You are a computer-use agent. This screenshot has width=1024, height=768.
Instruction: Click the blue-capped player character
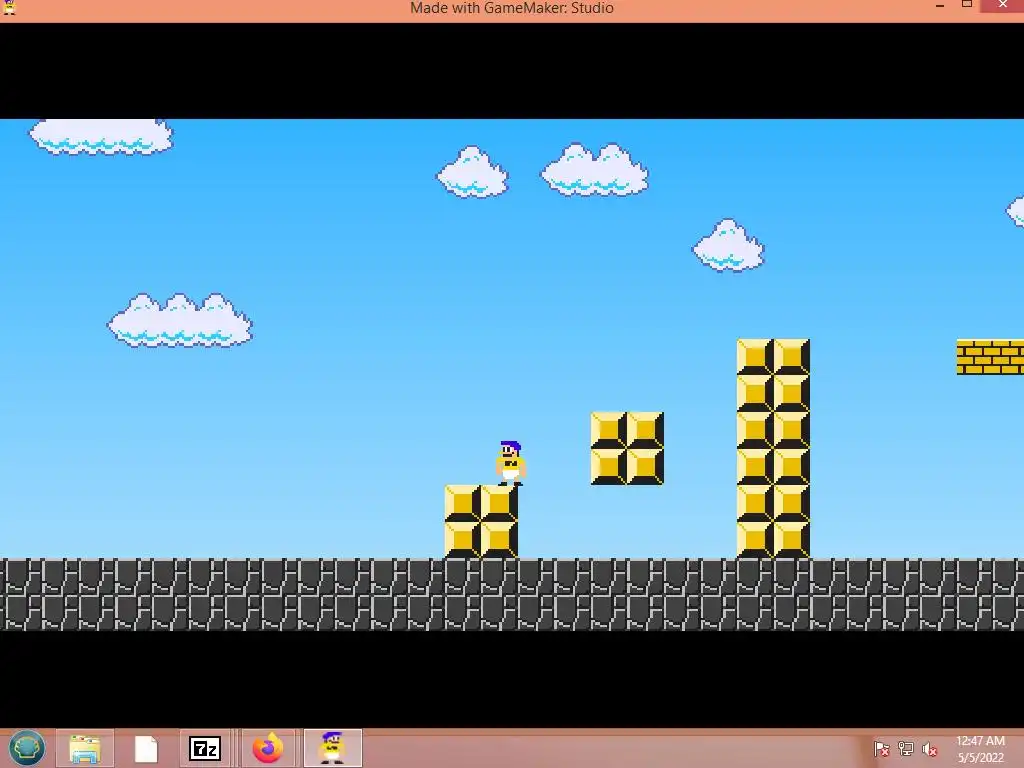511,463
